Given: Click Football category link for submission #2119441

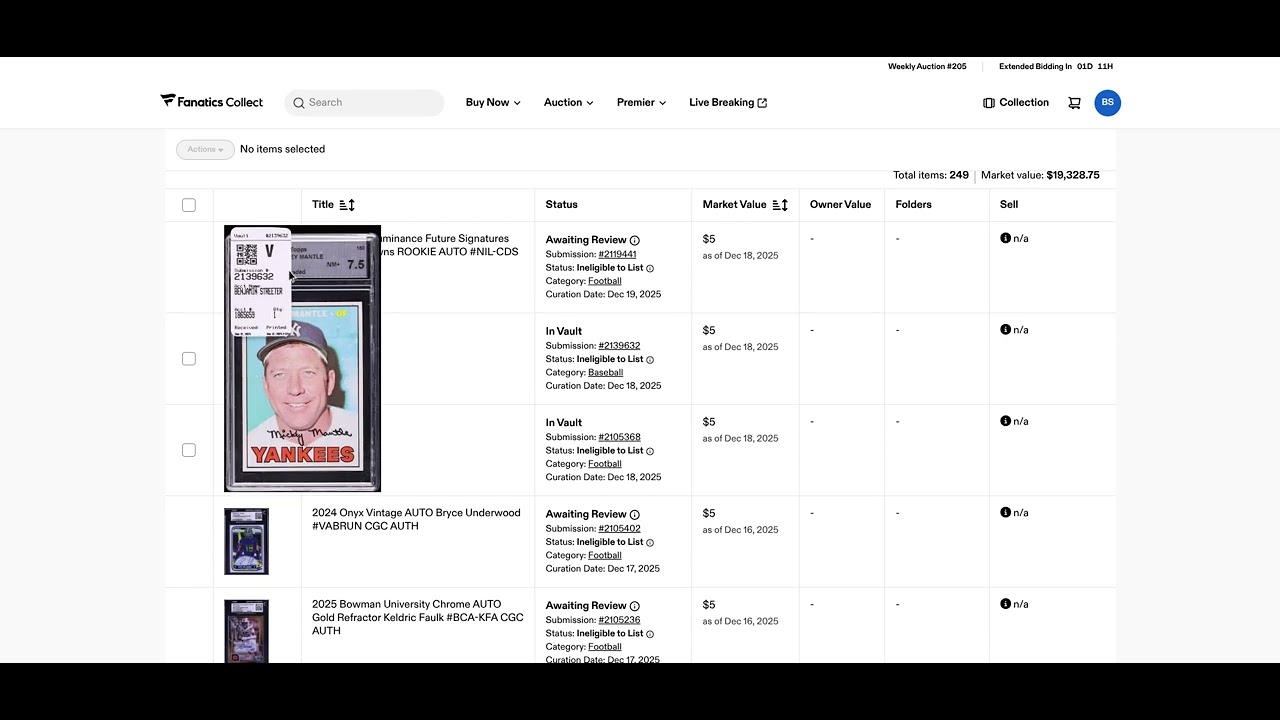Looking at the screenshot, I should (605, 281).
